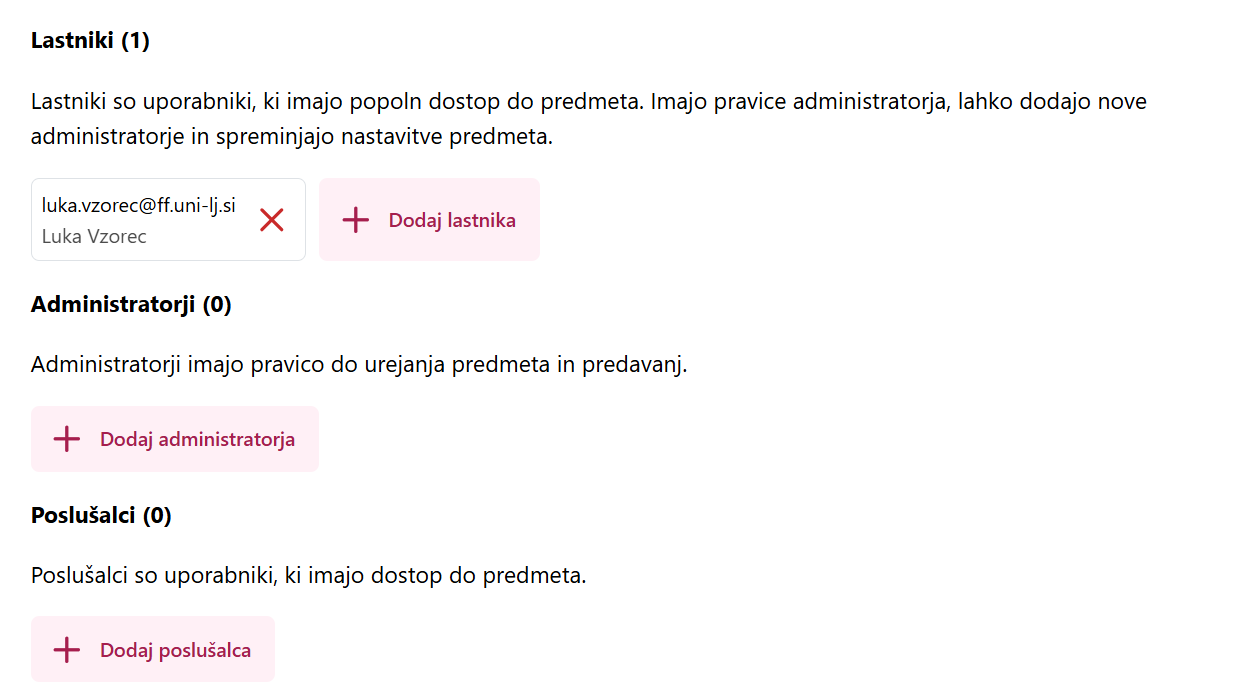Screen dimensions: 1257x700
Task: Remove owner luka.vzorec@ff.uni-lj.si with red X
Action: pos(272,220)
